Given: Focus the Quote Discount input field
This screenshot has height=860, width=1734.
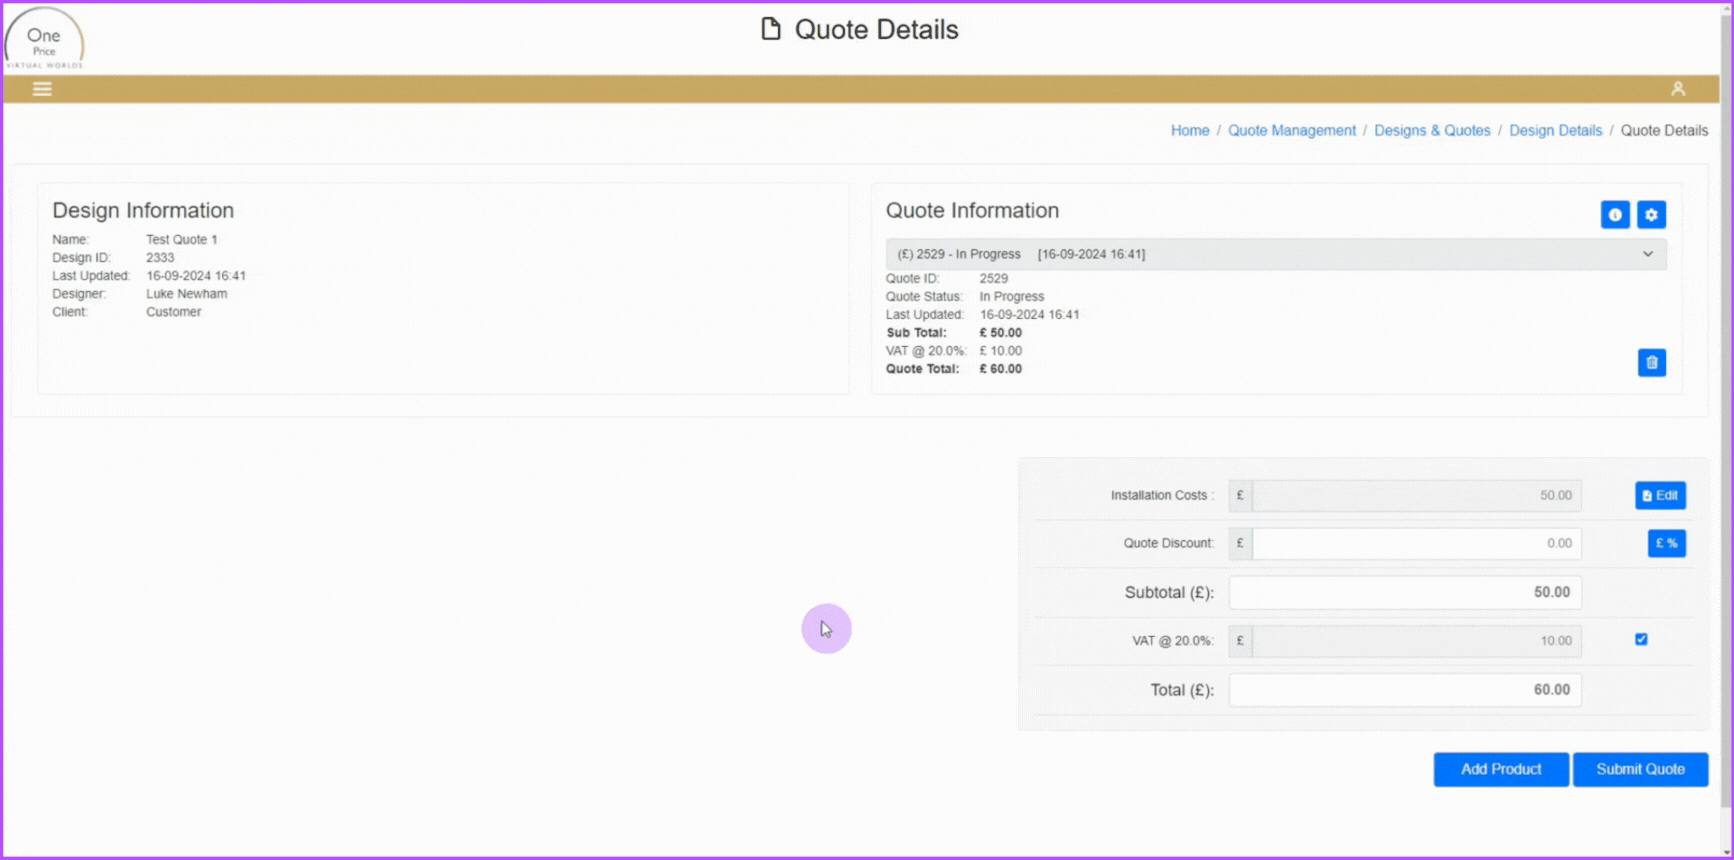Looking at the screenshot, I should tap(1416, 543).
